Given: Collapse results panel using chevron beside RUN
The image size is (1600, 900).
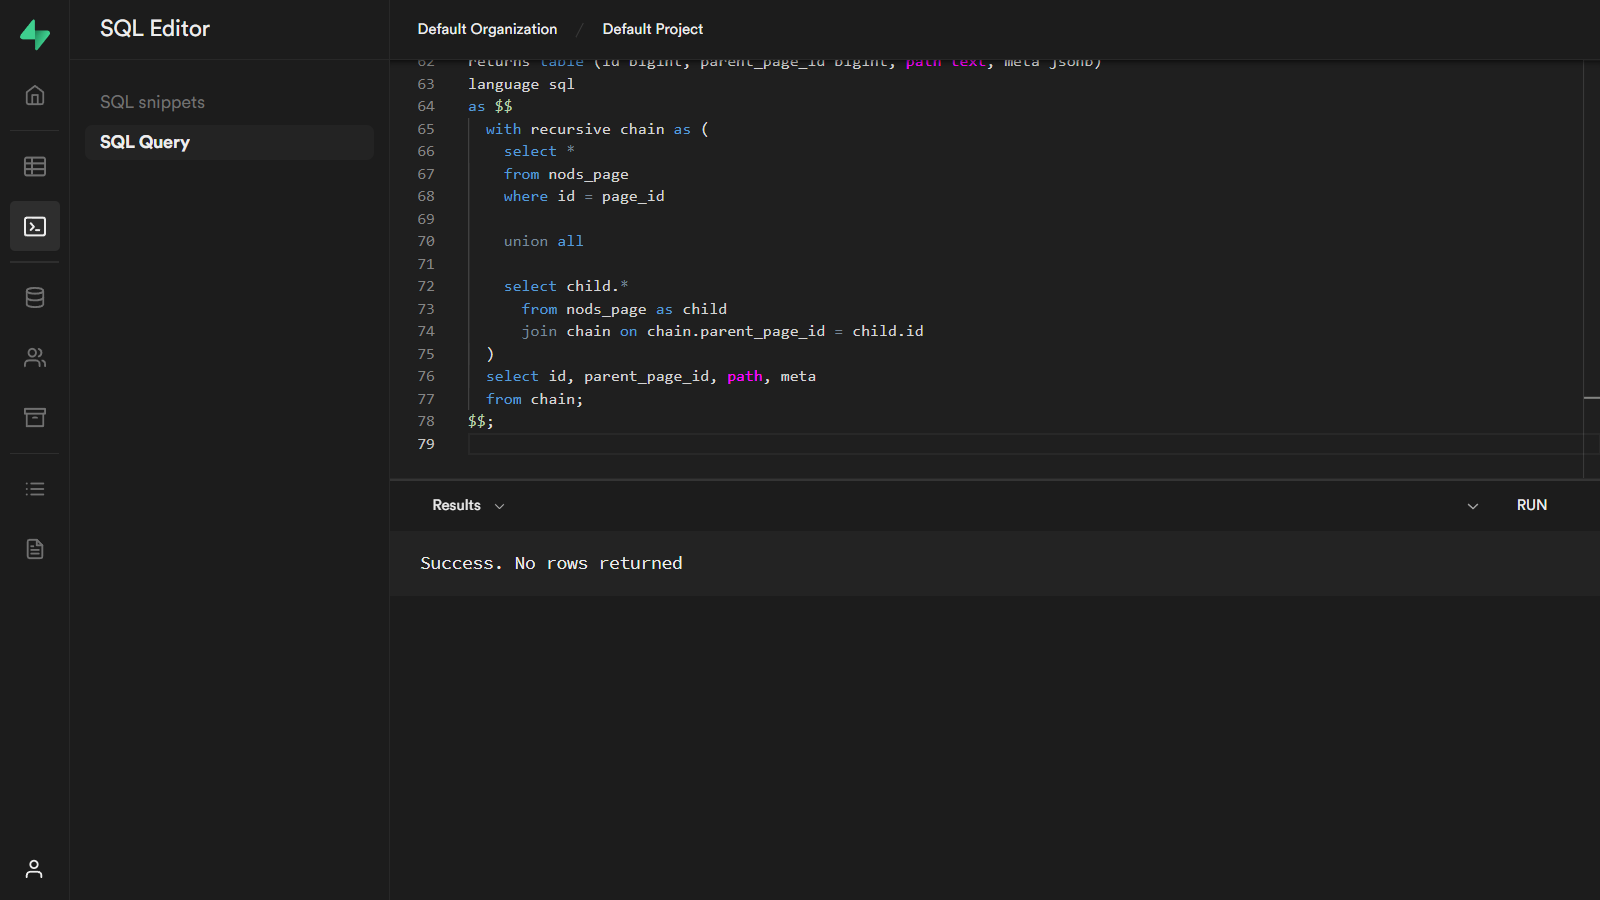Looking at the screenshot, I should tap(1472, 507).
